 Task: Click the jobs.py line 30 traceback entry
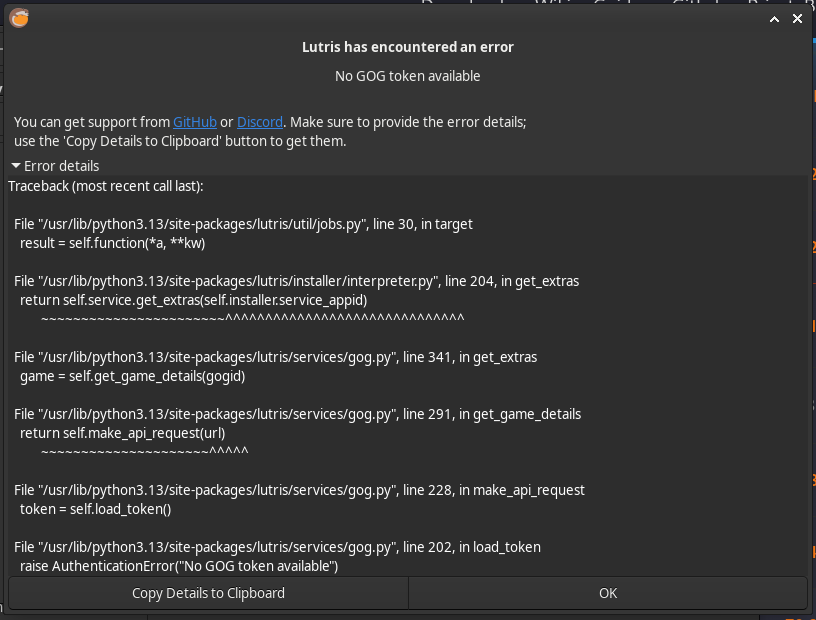pyautogui.click(x=244, y=224)
